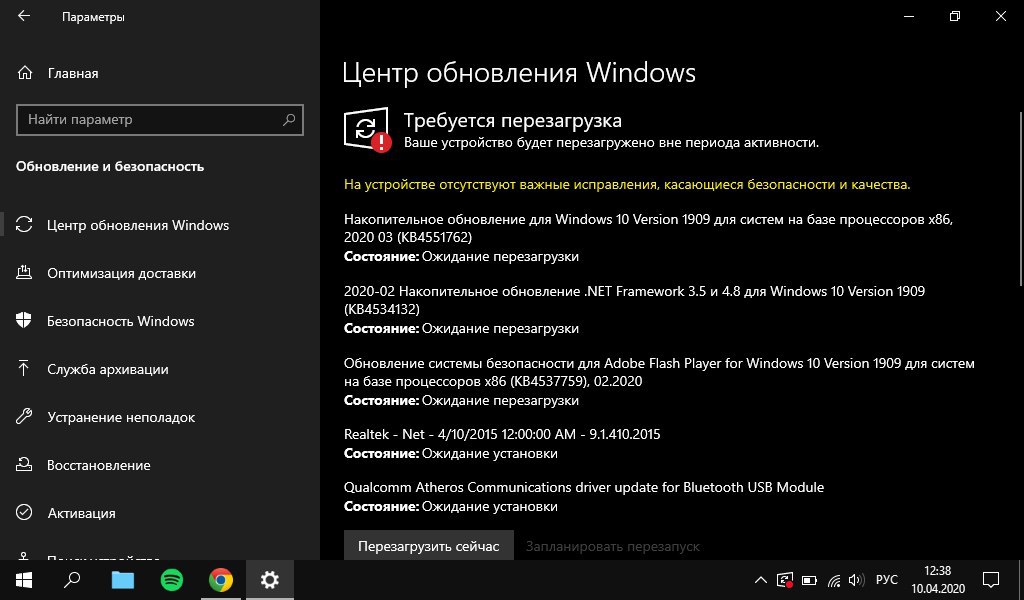The width and height of the screenshot is (1024, 600).
Task: Open the Главная home page
Action: tap(72, 73)
